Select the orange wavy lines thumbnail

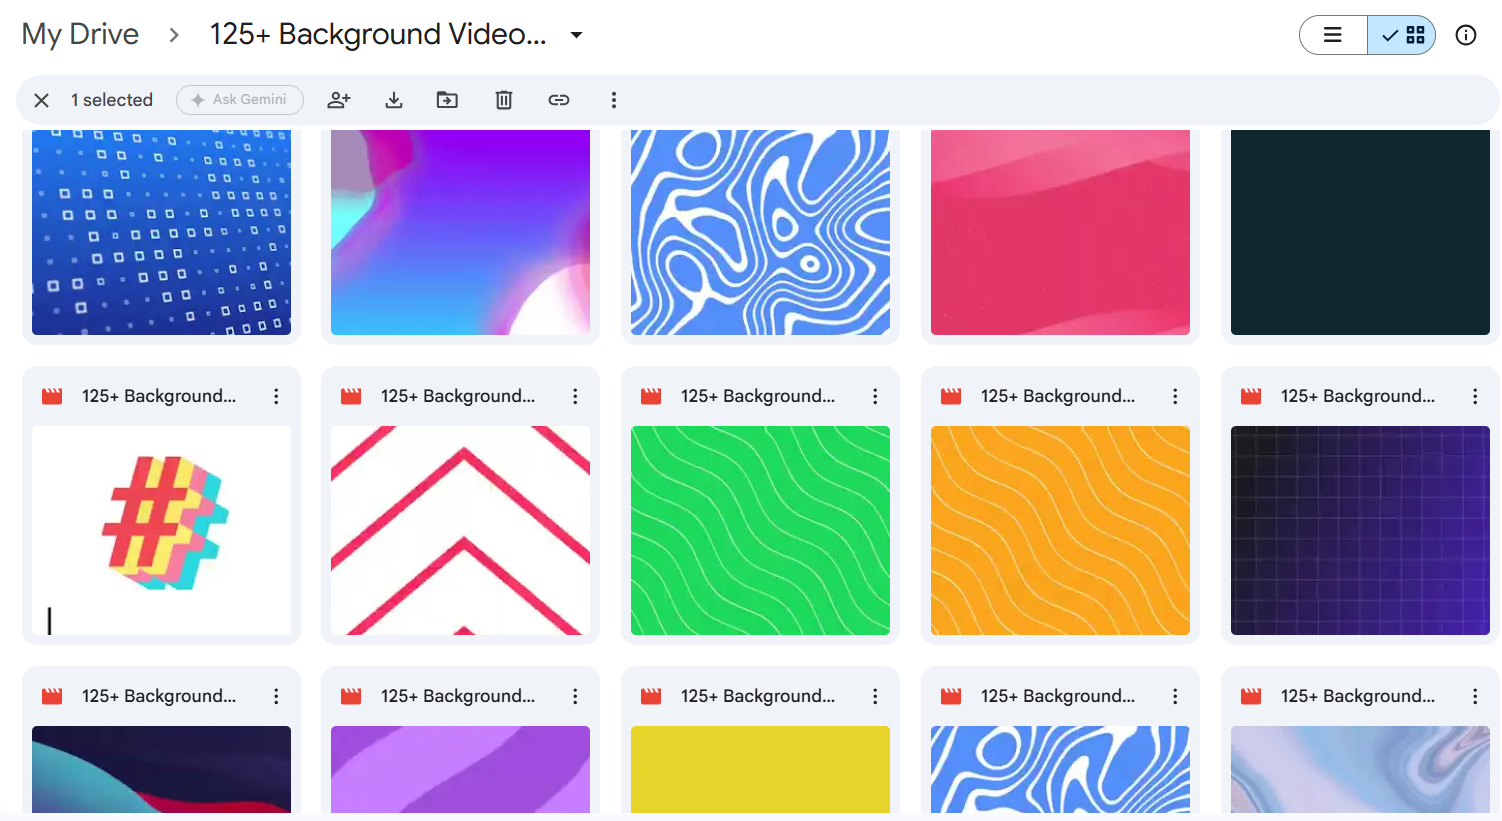(x=1060, y=531)
